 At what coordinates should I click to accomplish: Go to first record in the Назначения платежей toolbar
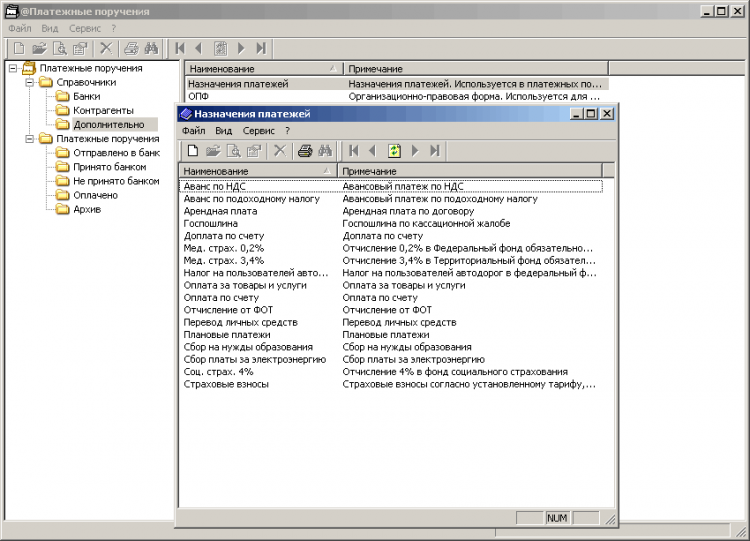pyautogui.click(x=351, y=151)
